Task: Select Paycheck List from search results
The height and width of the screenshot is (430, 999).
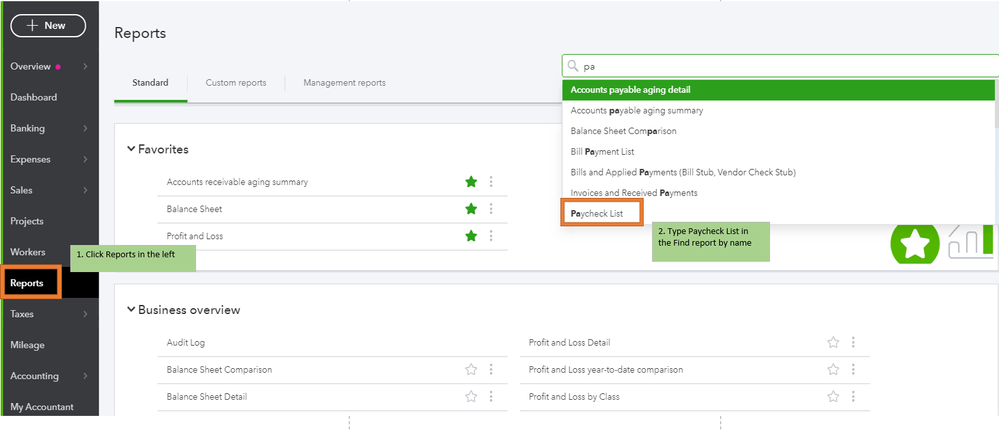Action: pos(597,214)
